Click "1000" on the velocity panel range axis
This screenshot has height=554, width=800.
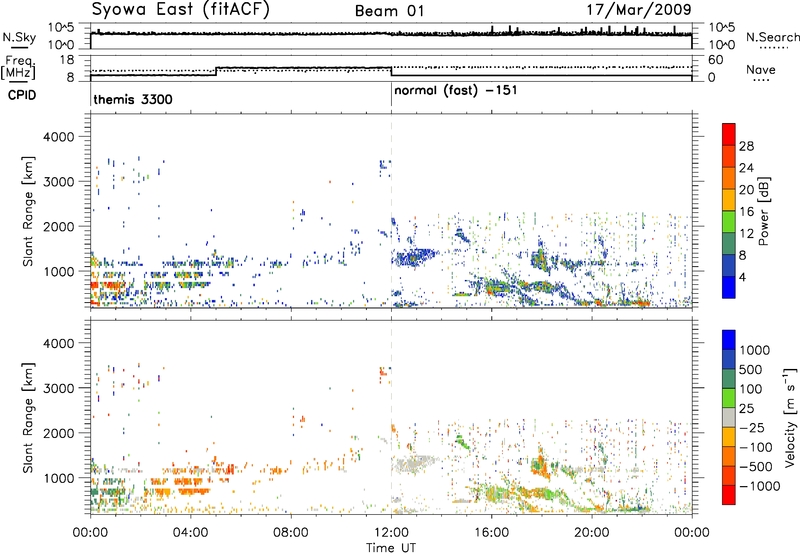click(58, 478)
